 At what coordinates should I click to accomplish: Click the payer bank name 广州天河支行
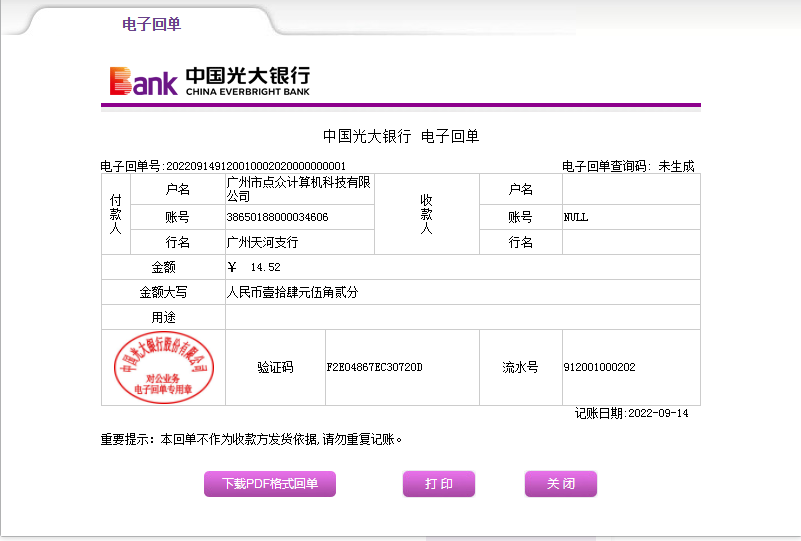pyautogui.click(x=263, y=242)
